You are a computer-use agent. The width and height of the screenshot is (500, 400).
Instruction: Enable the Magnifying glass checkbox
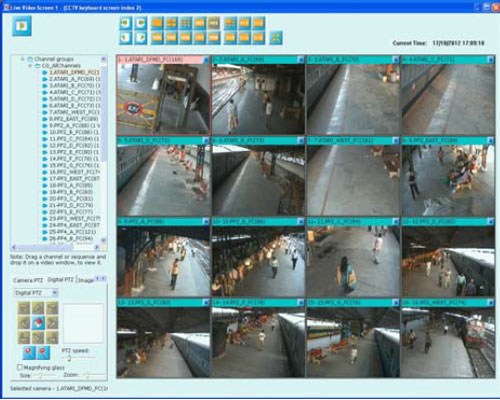(x=20, y=367)
